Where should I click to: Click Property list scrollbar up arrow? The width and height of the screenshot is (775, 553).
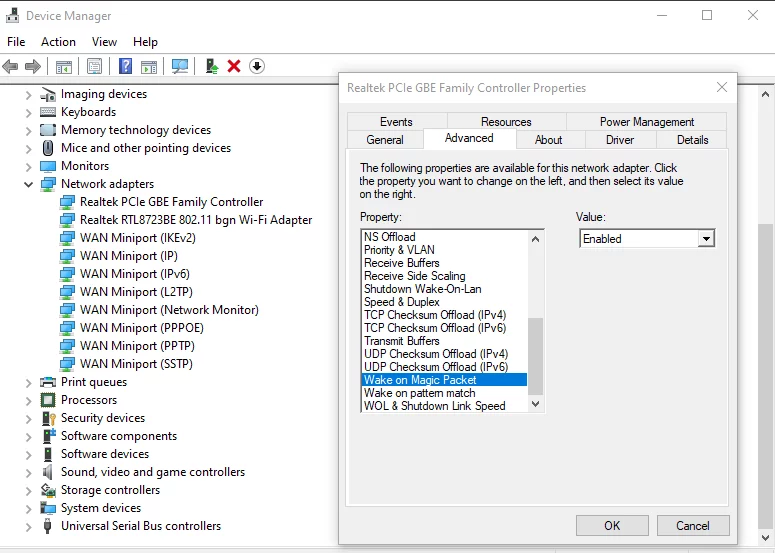coord(535,239)
